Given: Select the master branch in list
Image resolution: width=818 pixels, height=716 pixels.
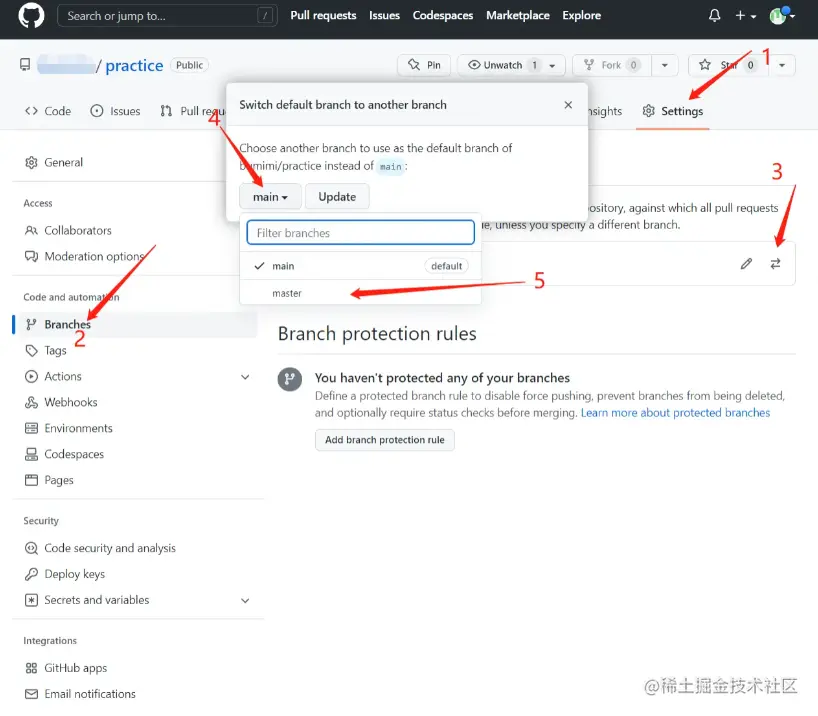Looking at the screenshot, I should 360,293.
